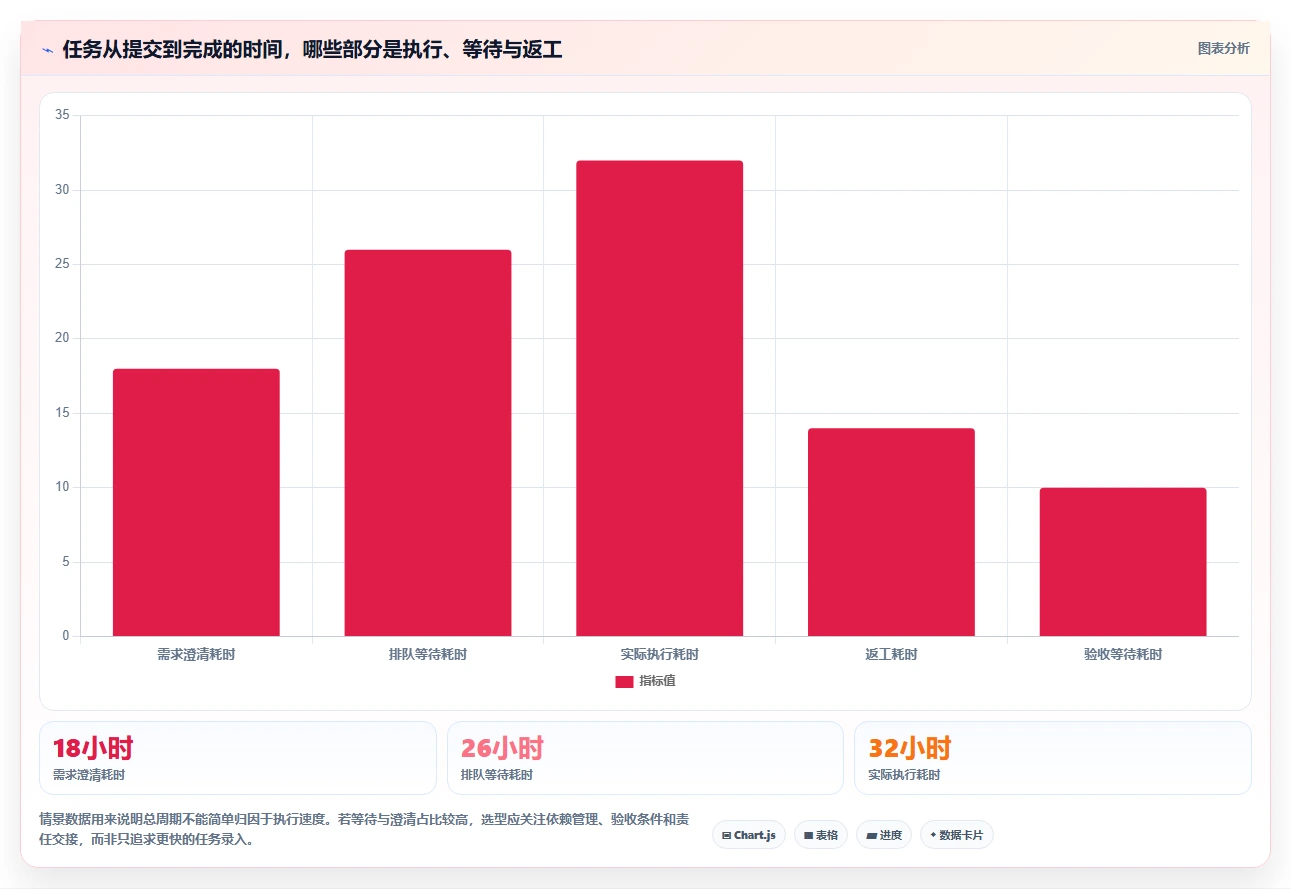
Task: Open the 18小时 需求澄清耗时 card
Action: pos(238,758)
